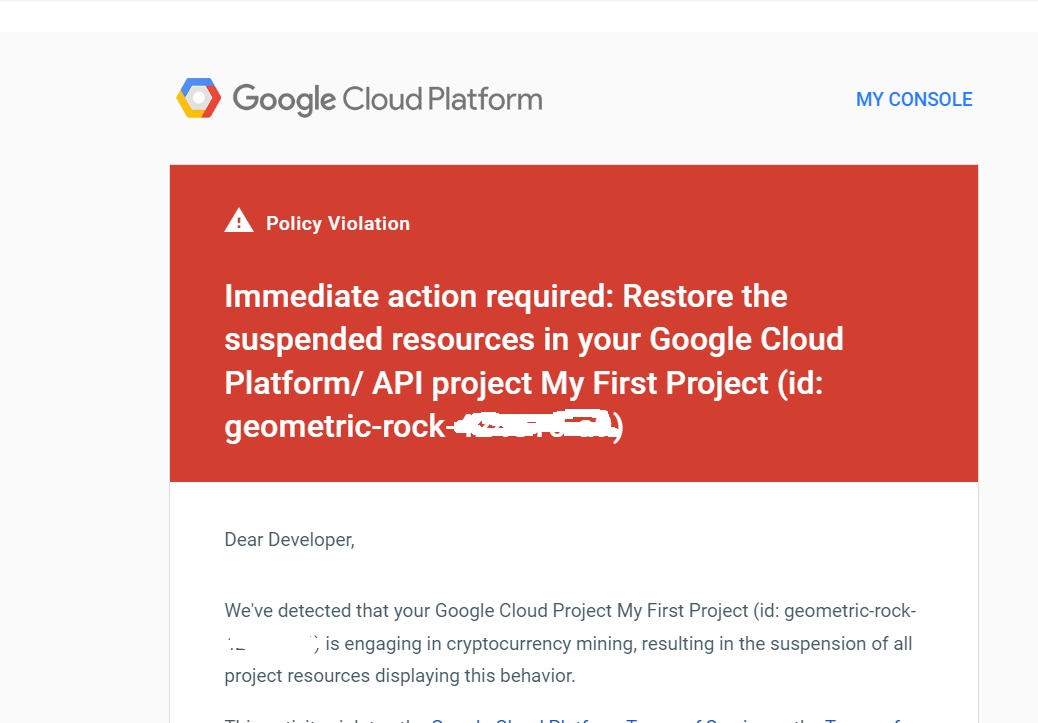The height and width of the screenshot is (723, 1038).
Task: Click "geometric-rock-" in the red headline
Action: pyautogui.click(x=335, y=427)
